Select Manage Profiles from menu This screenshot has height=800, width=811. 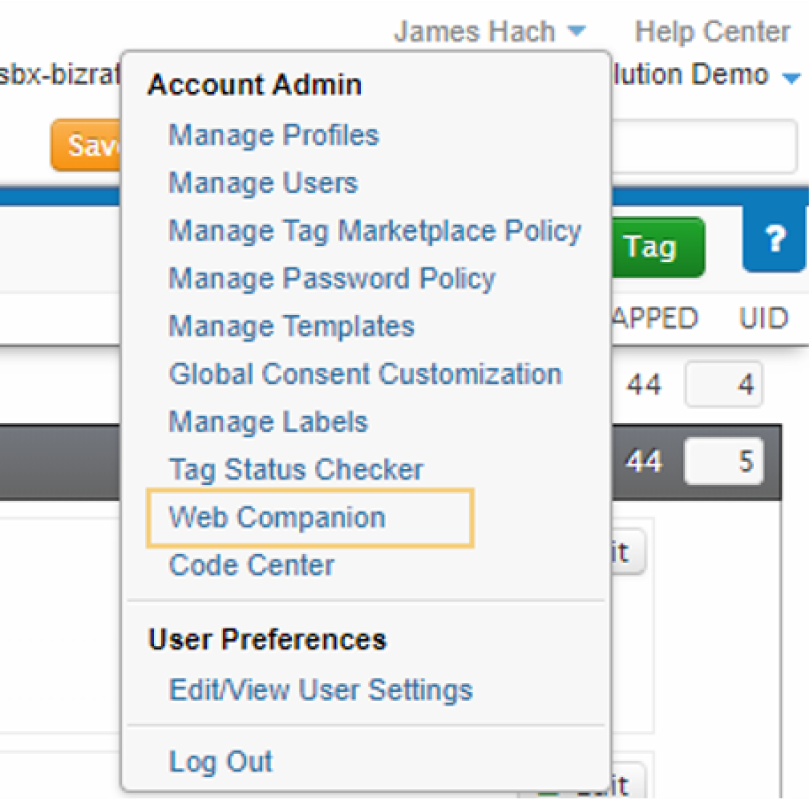(x=273, y=135)
